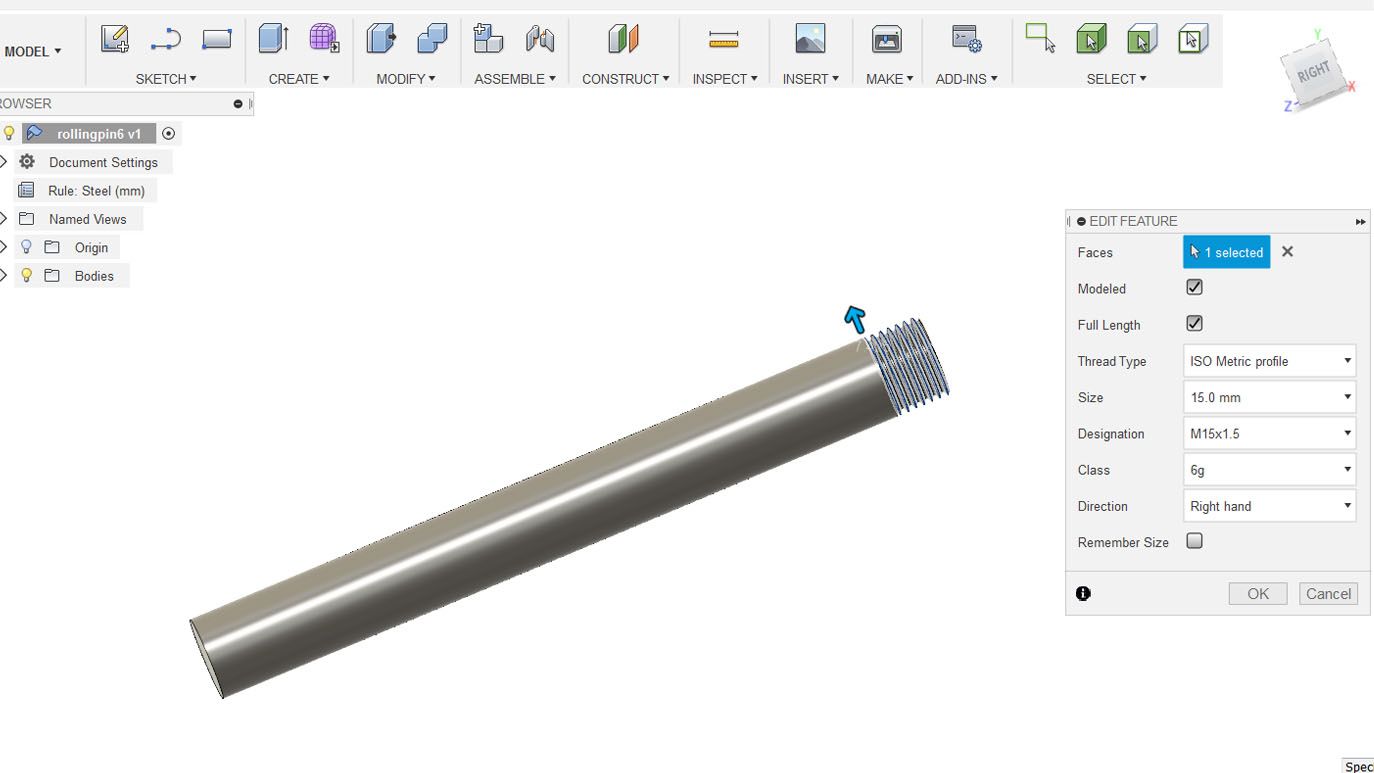Image resolution: width=1374 pixels, height=773 pixels.
Task: Open the SKETCH menu
Action: pyautogui.click(x=166, y=79)
